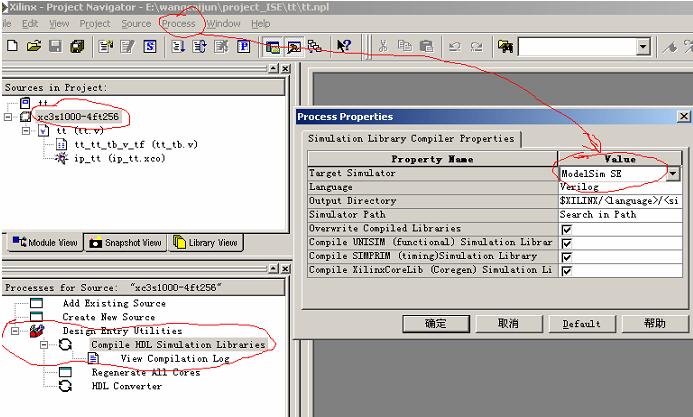Open the Process menu
Viewport: 693px width, 417px height.
pyautogui.click(x=178, y=23)
